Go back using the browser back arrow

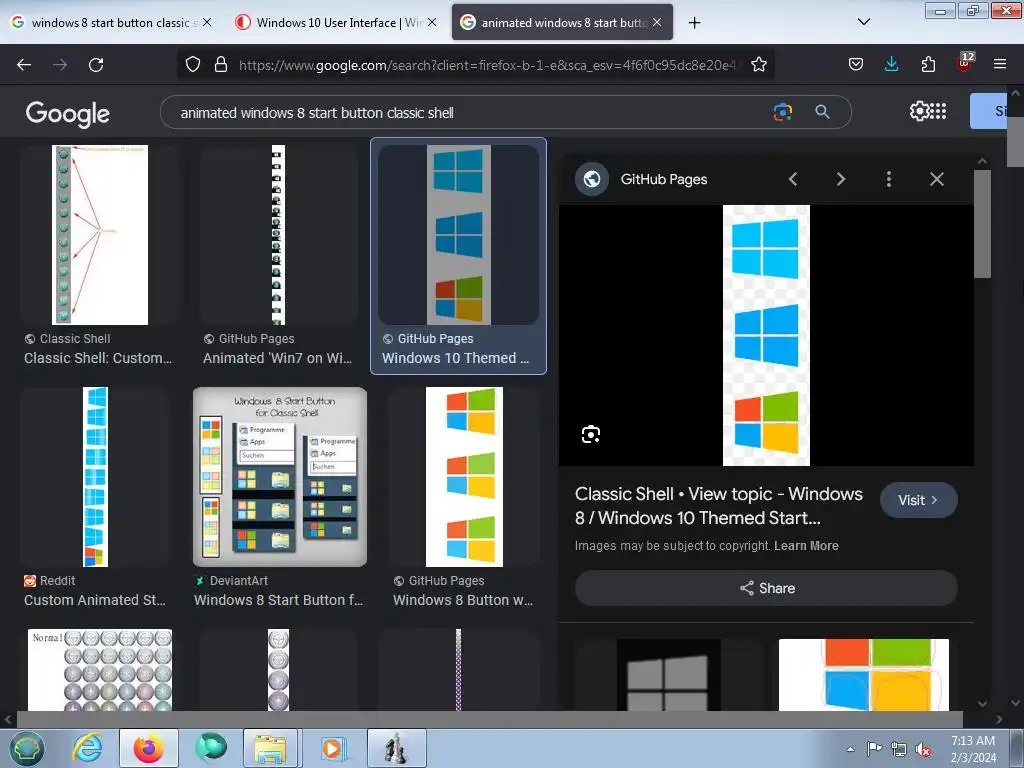[24, 65]
